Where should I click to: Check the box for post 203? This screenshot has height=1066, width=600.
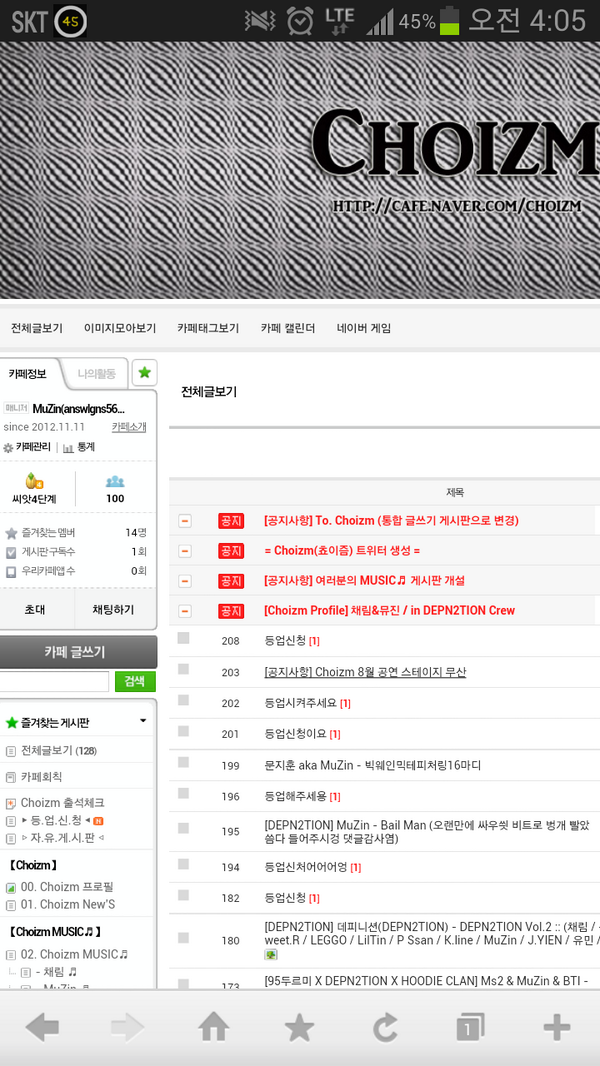(183, 669)
